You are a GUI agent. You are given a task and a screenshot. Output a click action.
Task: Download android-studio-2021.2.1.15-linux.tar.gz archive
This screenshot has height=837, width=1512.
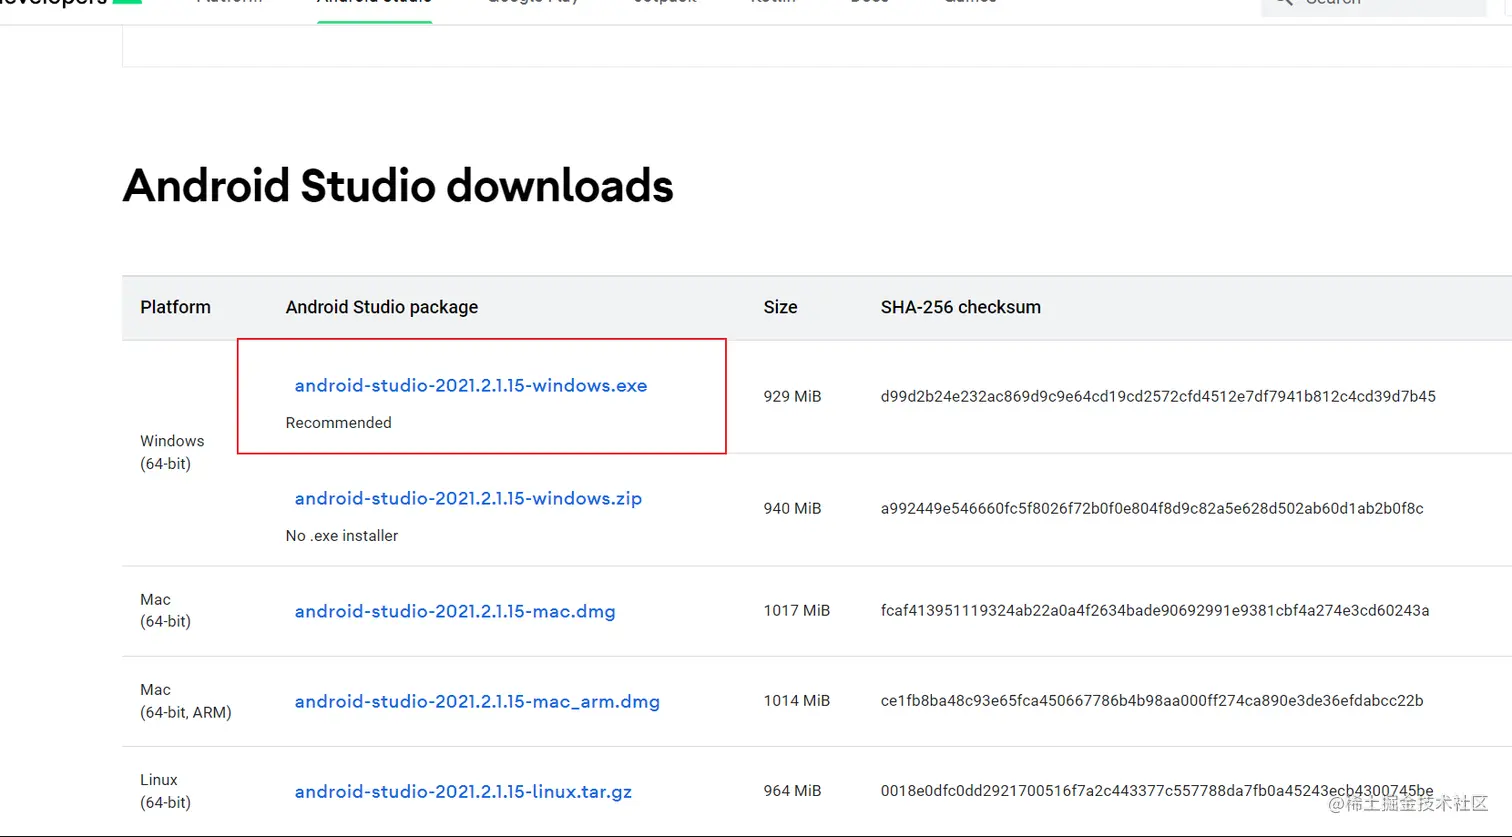[463, 792]
